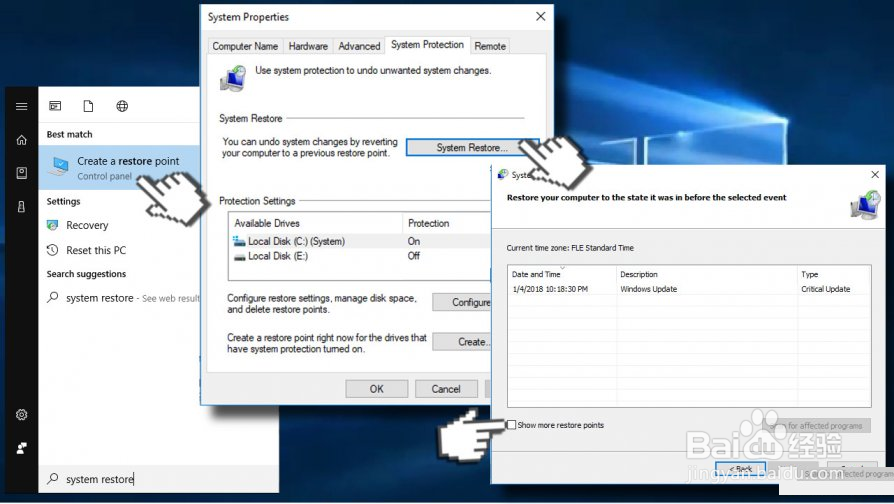Click the 1/4/2018 10:18:30 PM cell
The image size is (894, 504).
(x=550, y=289)
